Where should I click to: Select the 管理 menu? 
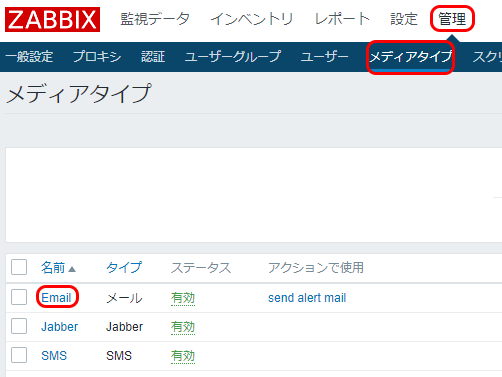click(x=452, y=19)
